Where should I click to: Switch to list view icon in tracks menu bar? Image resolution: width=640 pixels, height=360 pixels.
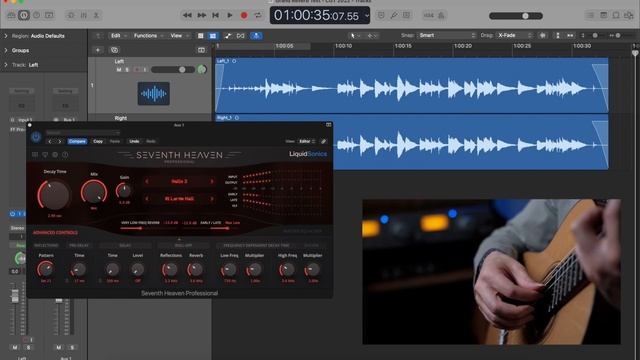pos(200,36)
